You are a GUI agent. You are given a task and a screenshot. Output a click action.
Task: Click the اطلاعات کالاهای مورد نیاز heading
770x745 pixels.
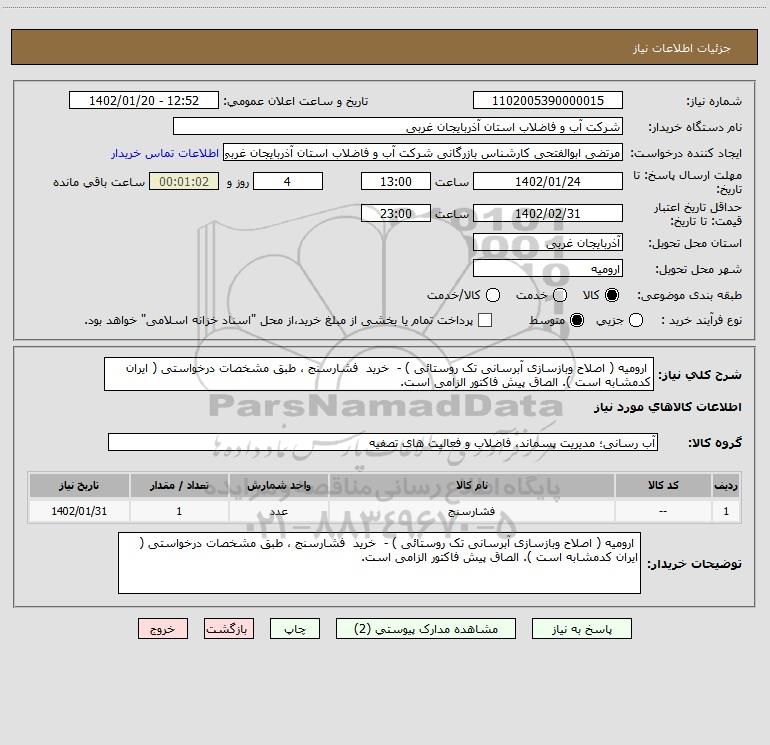click(x=667, y=407)
